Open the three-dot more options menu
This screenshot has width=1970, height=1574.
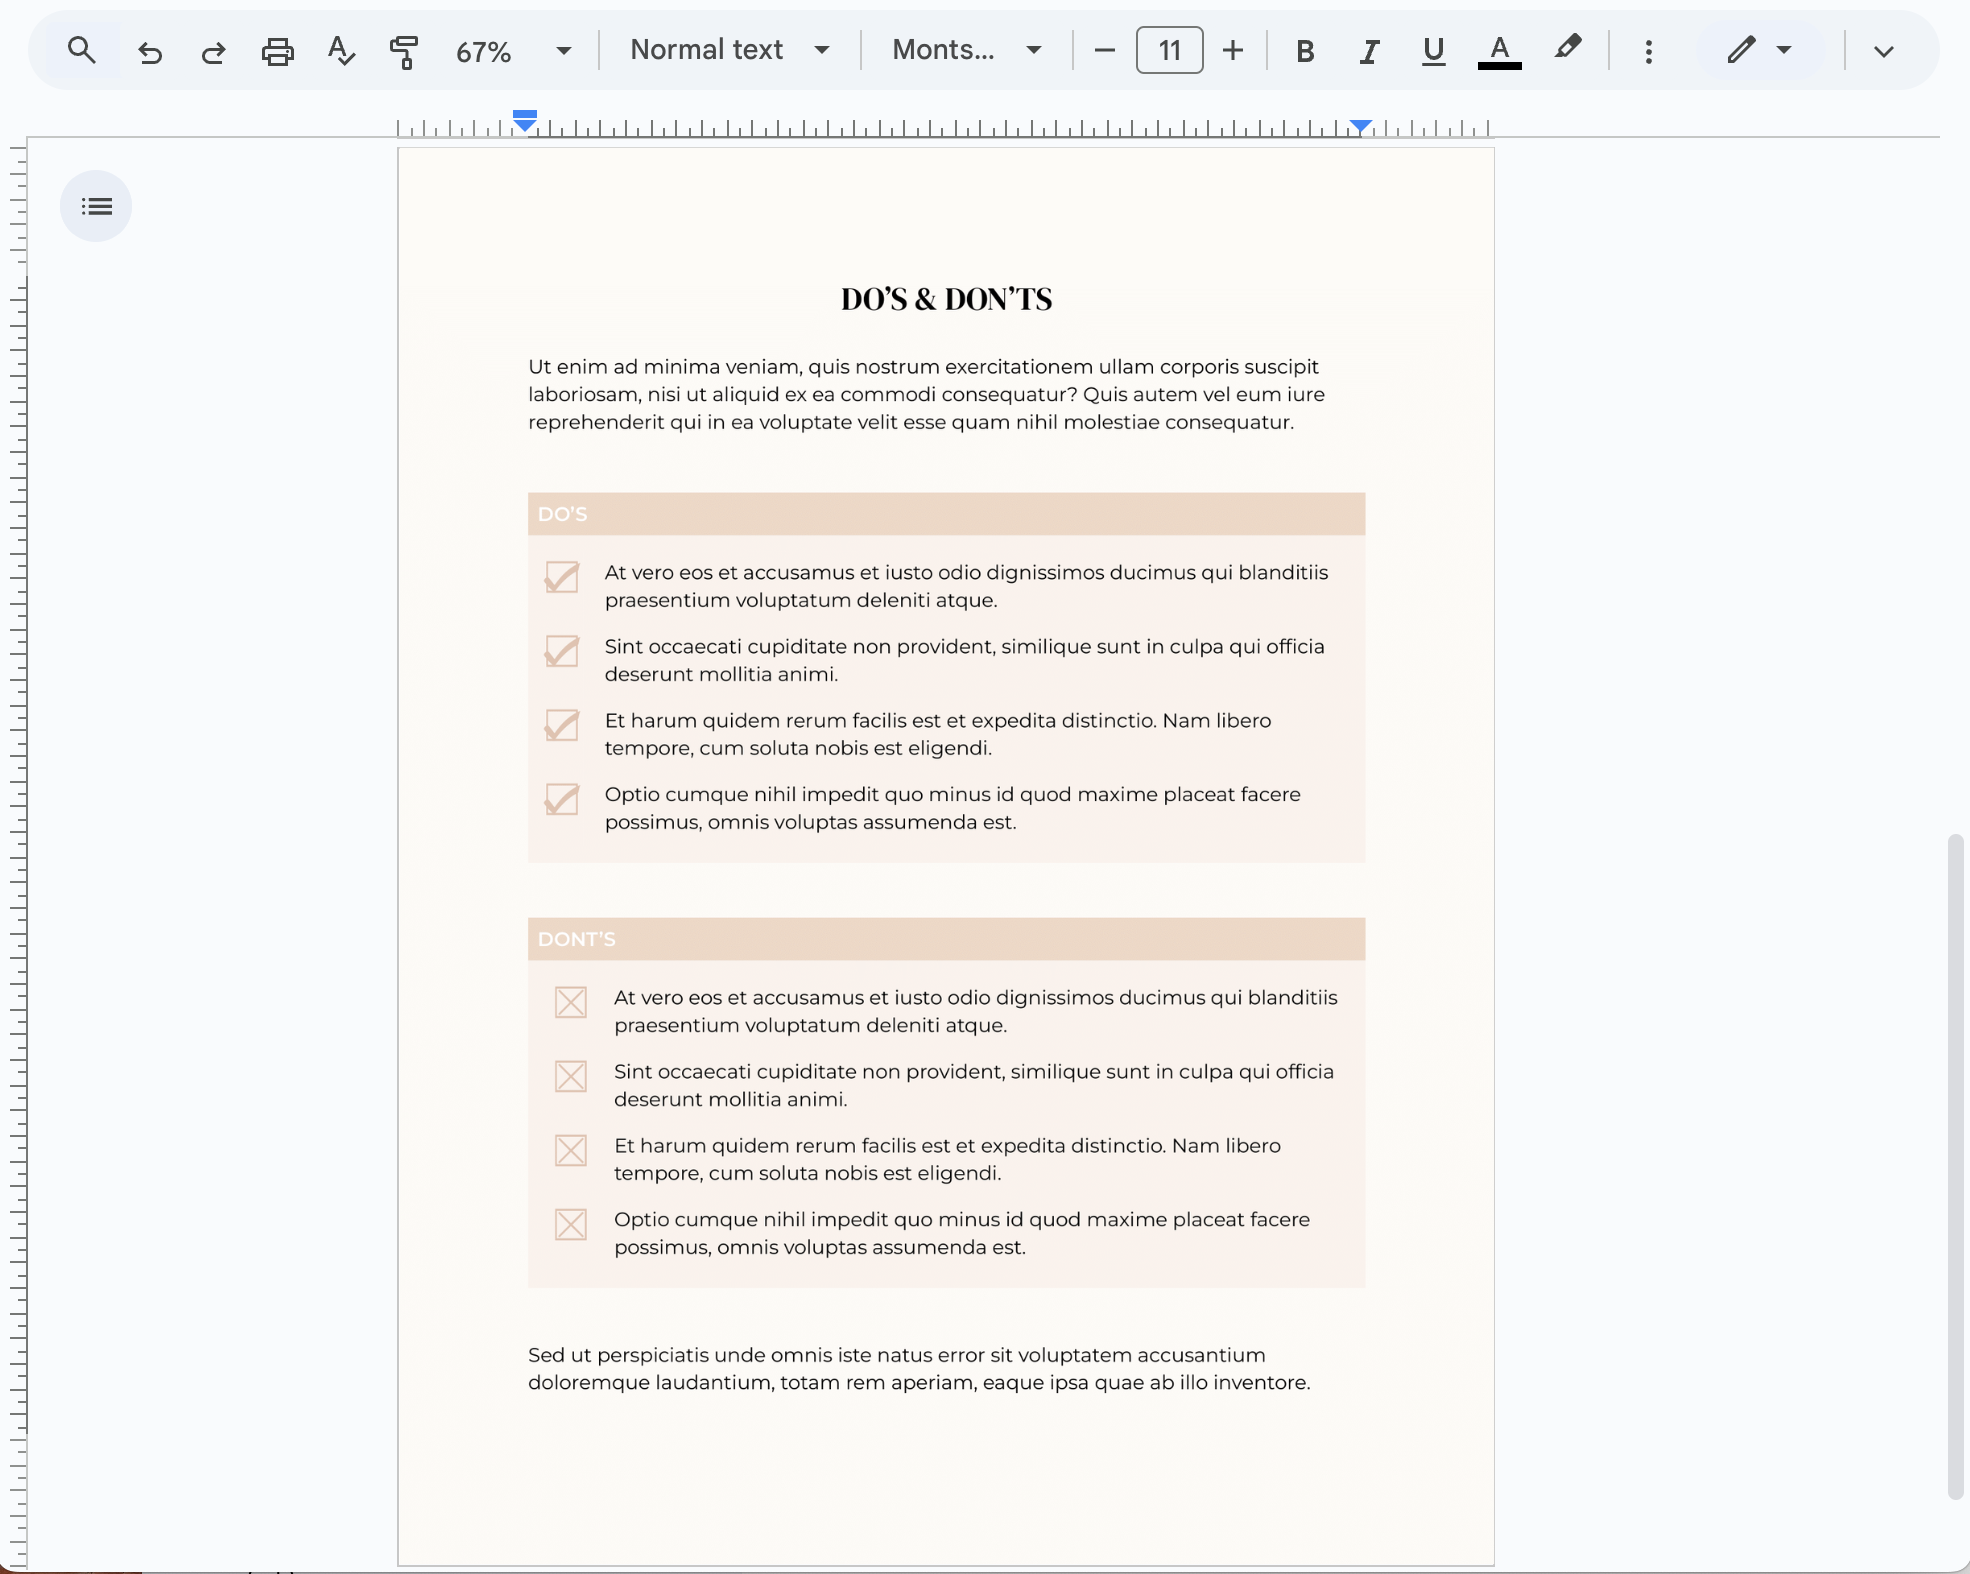coord(1648,51)
